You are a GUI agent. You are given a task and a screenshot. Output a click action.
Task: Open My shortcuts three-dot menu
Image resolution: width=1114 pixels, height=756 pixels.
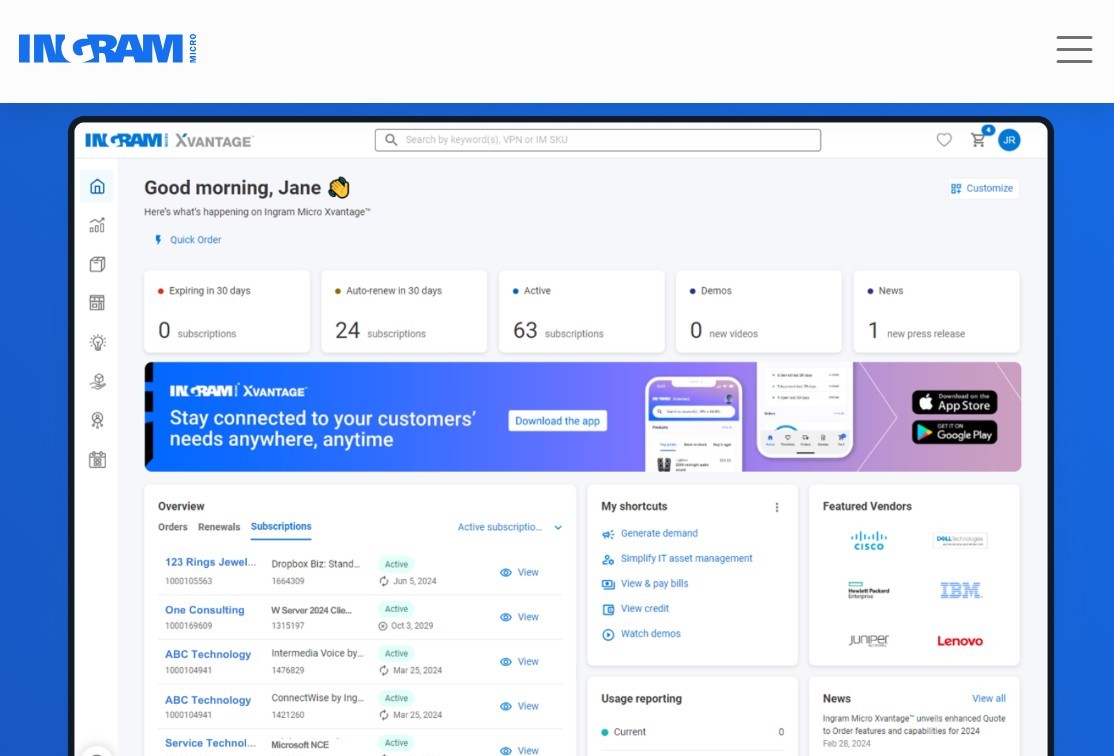click(777, 507)
